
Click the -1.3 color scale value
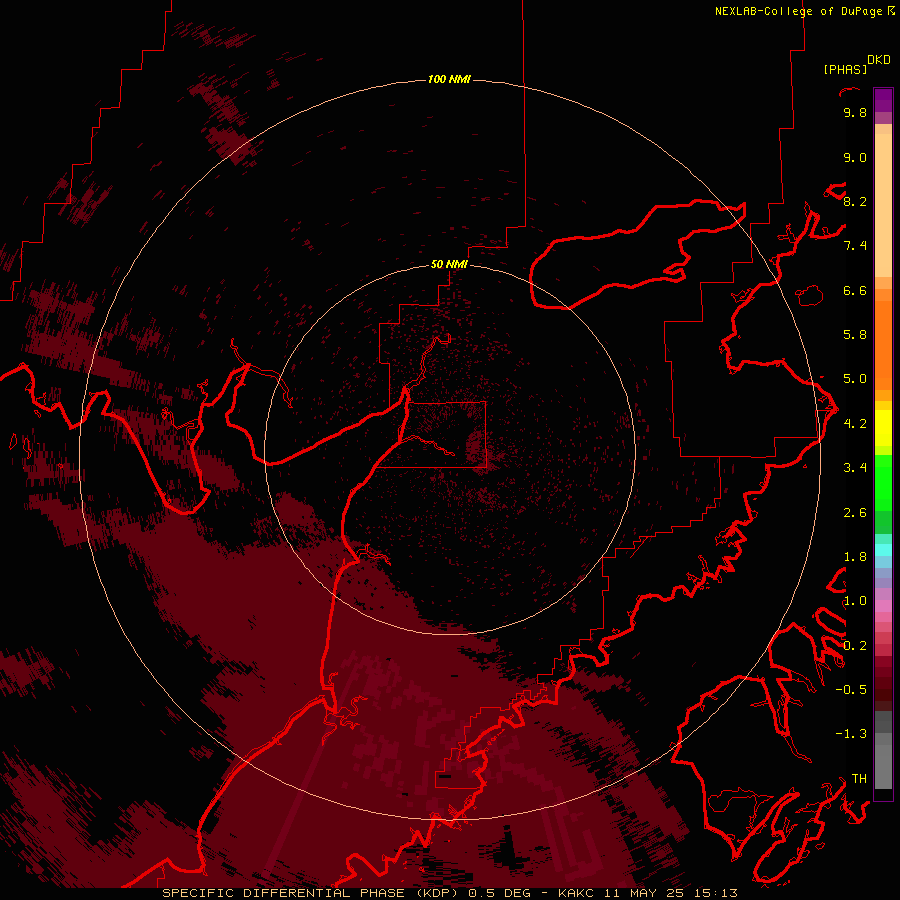click(x=851, y=734)
